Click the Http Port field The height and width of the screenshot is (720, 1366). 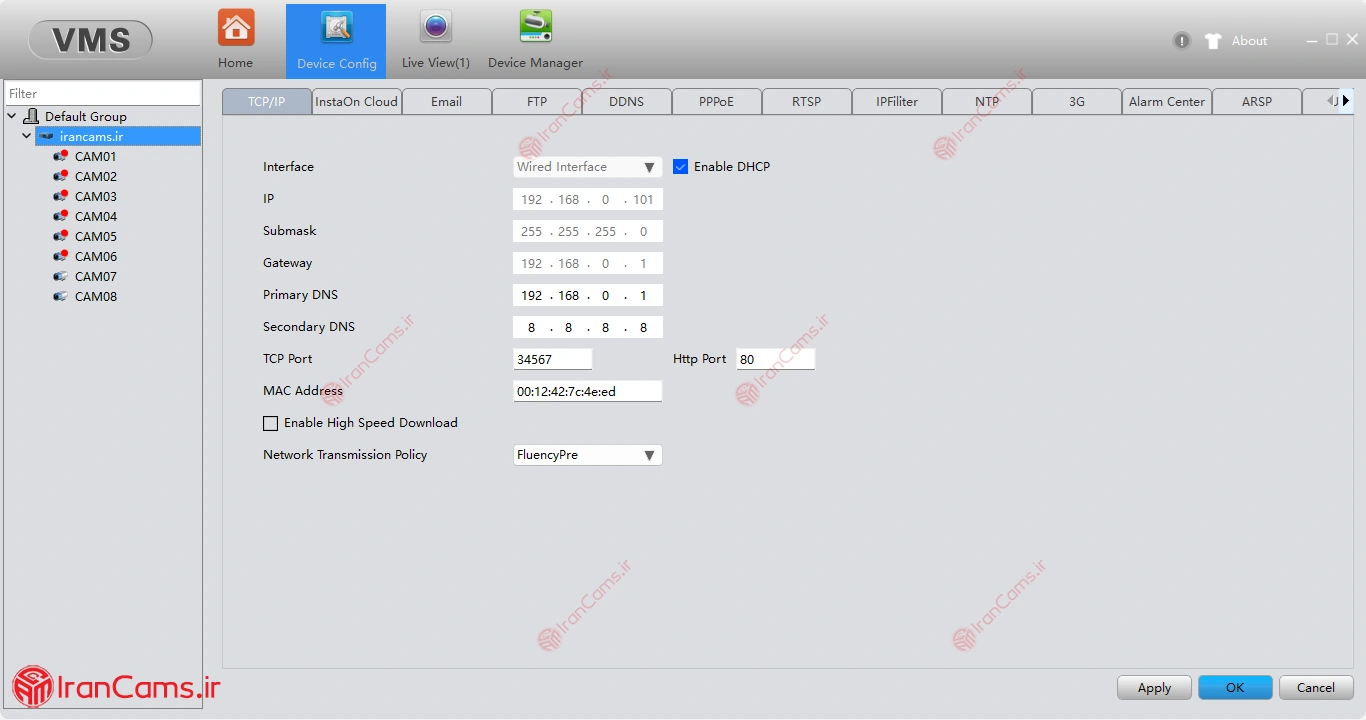click(776, 359)
